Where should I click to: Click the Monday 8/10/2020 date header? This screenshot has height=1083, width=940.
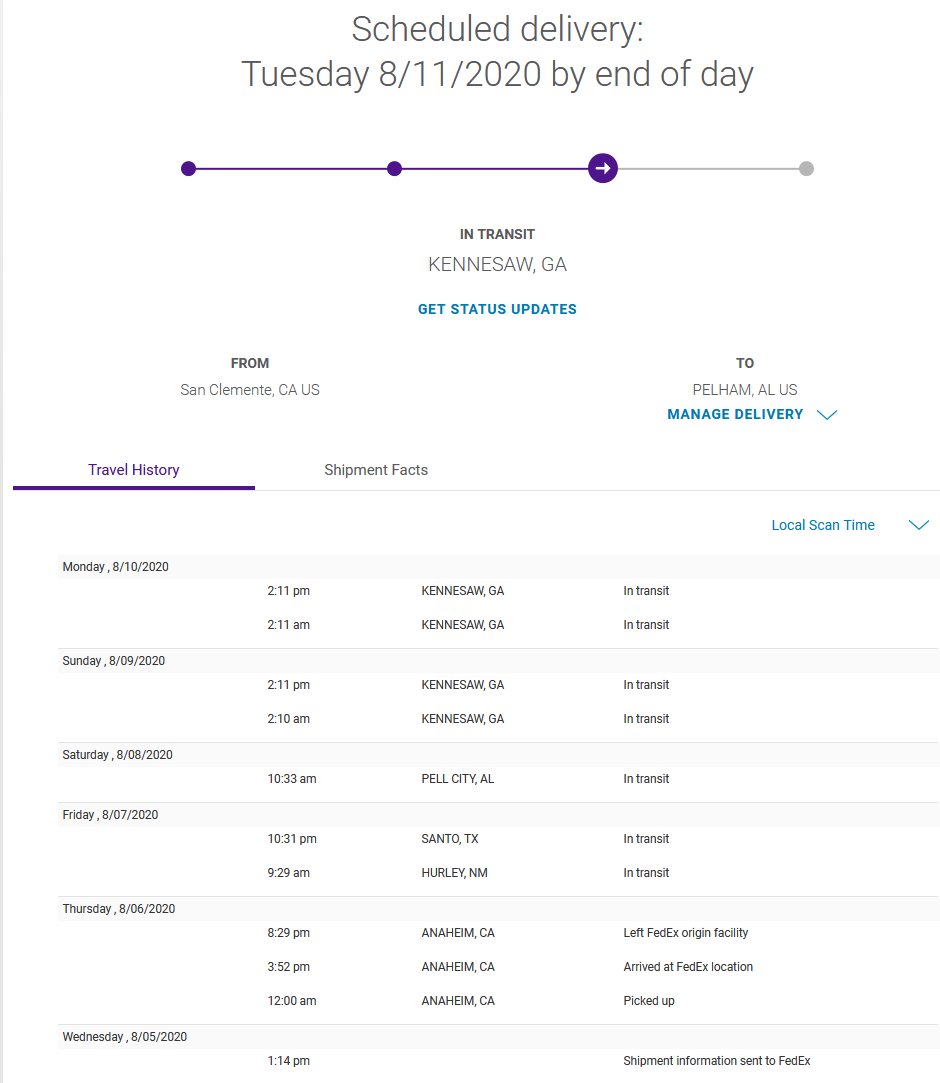115,567
